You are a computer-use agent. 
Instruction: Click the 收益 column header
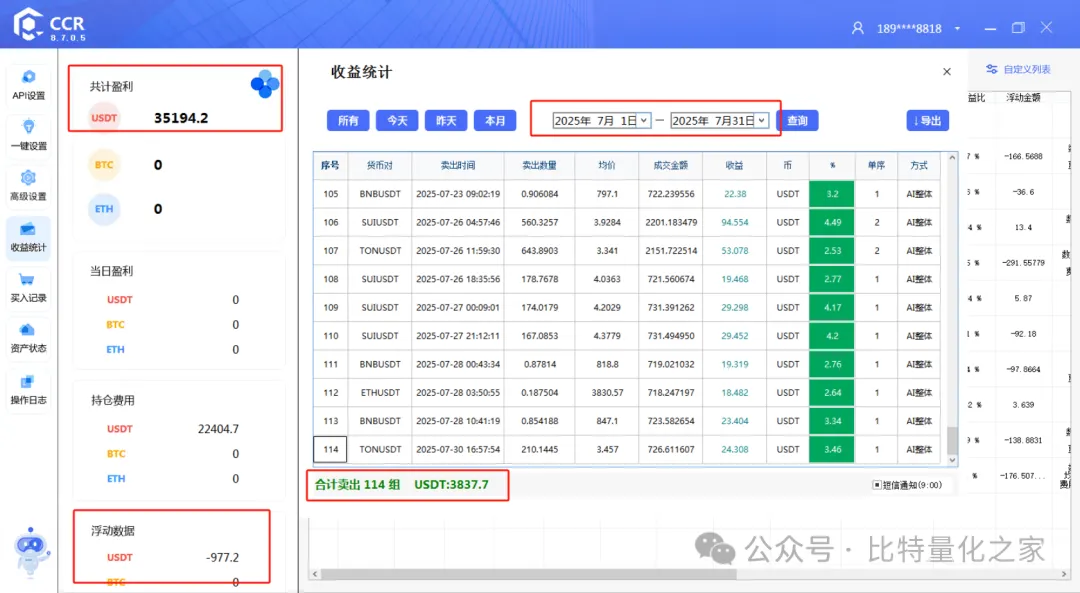tap(734, 165)
